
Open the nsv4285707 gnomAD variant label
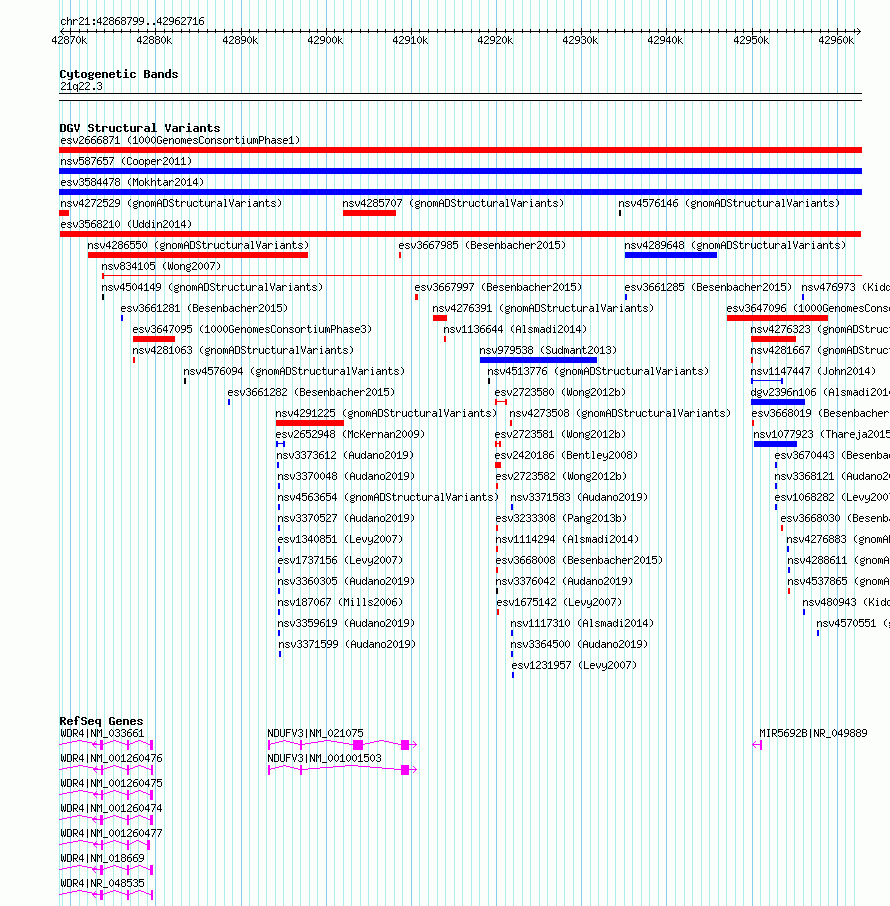tap(453, 203)
